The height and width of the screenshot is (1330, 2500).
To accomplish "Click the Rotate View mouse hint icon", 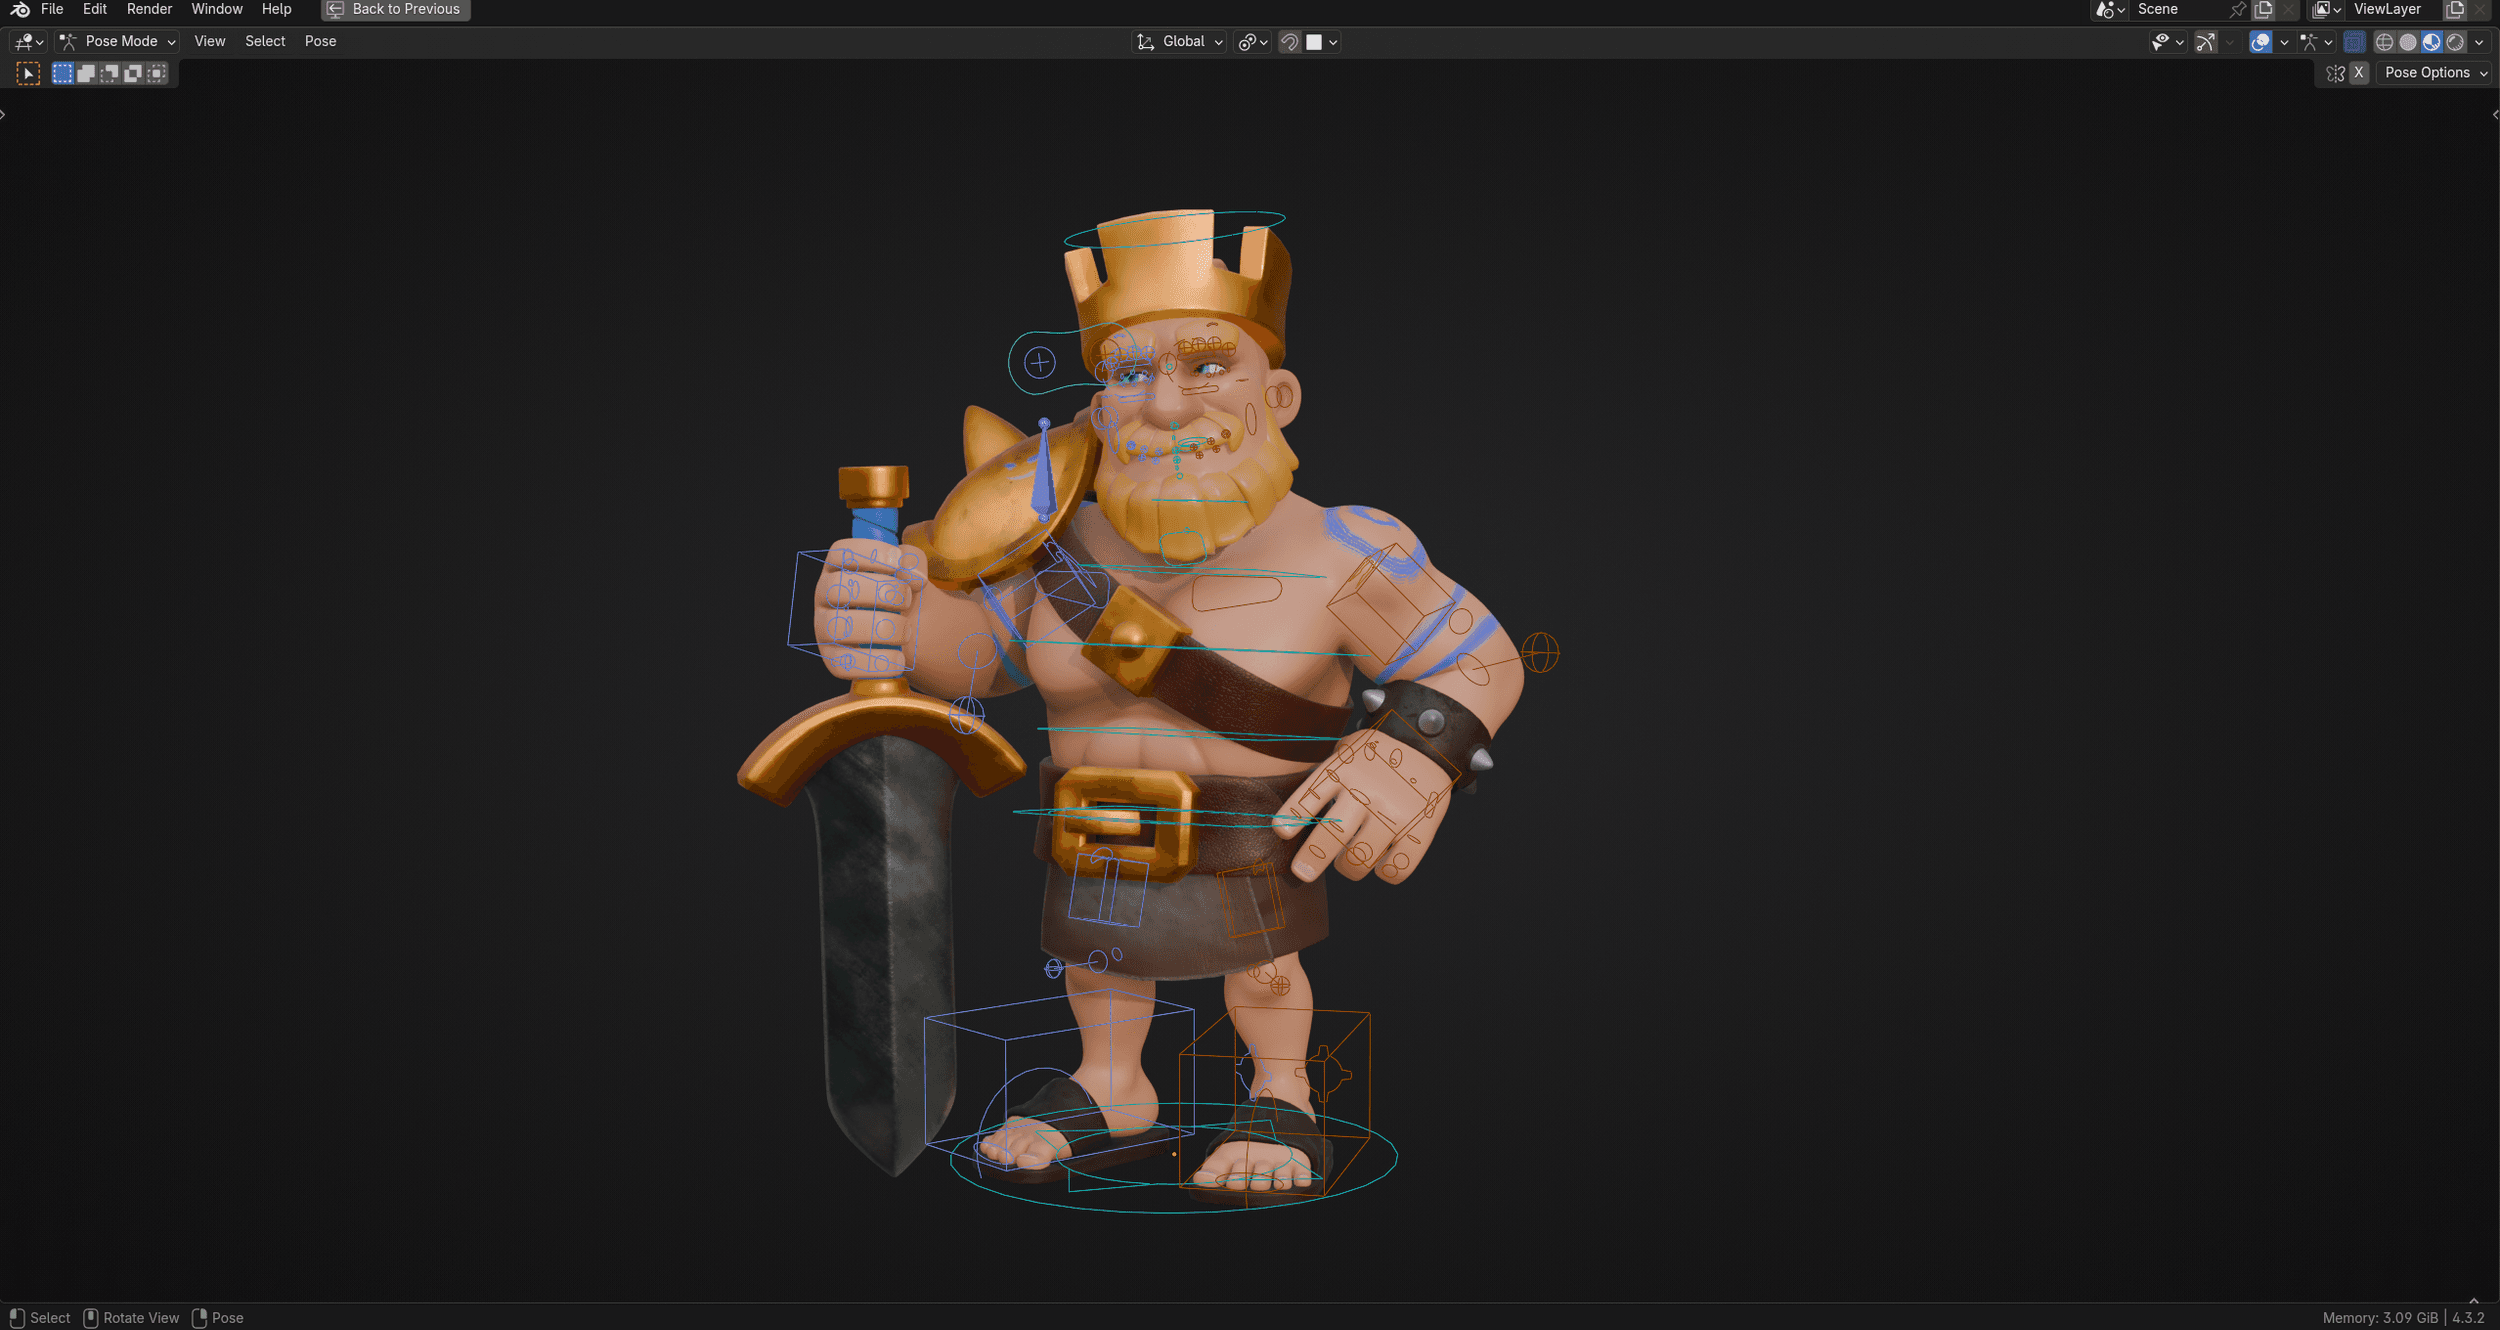I will click(91, 1318).
